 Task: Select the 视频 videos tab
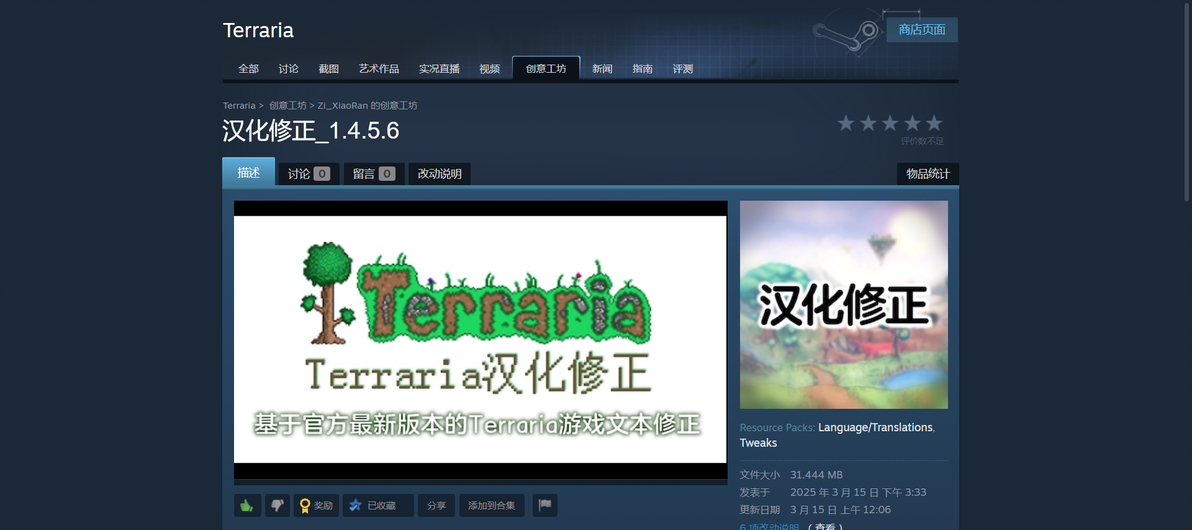[490, 68]
